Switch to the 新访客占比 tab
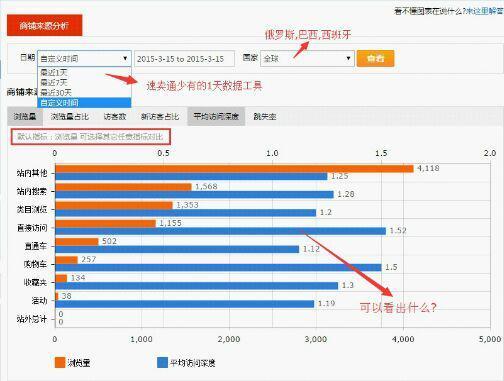 click(160, 116)
